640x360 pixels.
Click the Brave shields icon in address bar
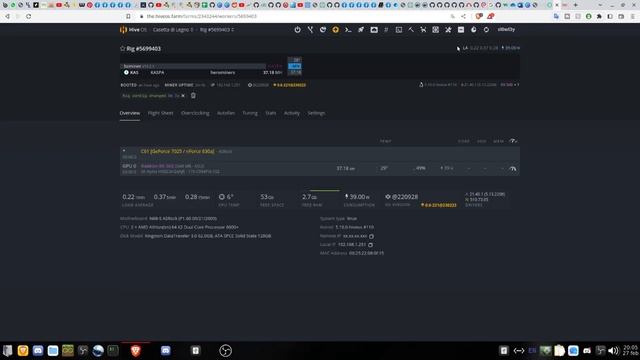tap(479, 16)
